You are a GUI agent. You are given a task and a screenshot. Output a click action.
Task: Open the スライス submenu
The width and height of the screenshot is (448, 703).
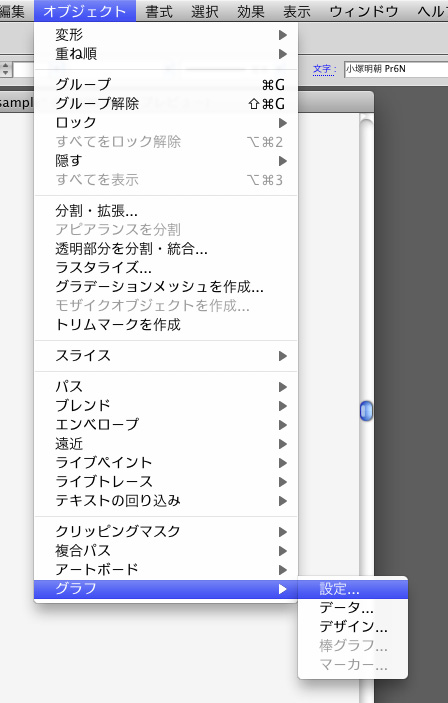[166, 356]
